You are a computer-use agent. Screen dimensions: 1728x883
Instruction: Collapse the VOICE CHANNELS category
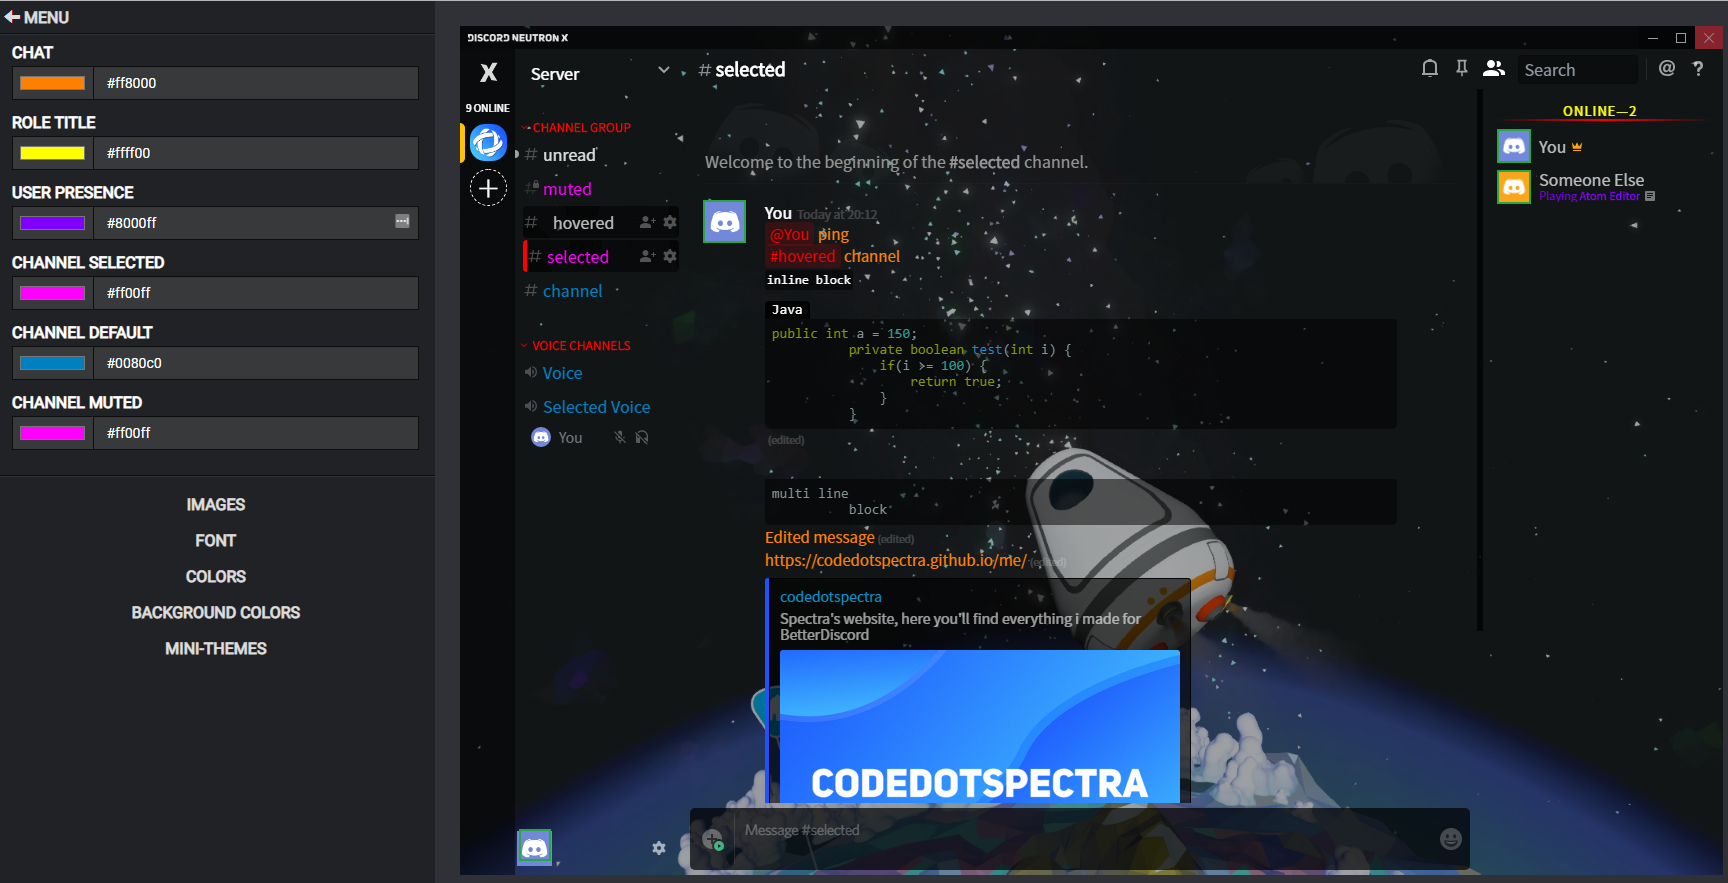[577, 346]
